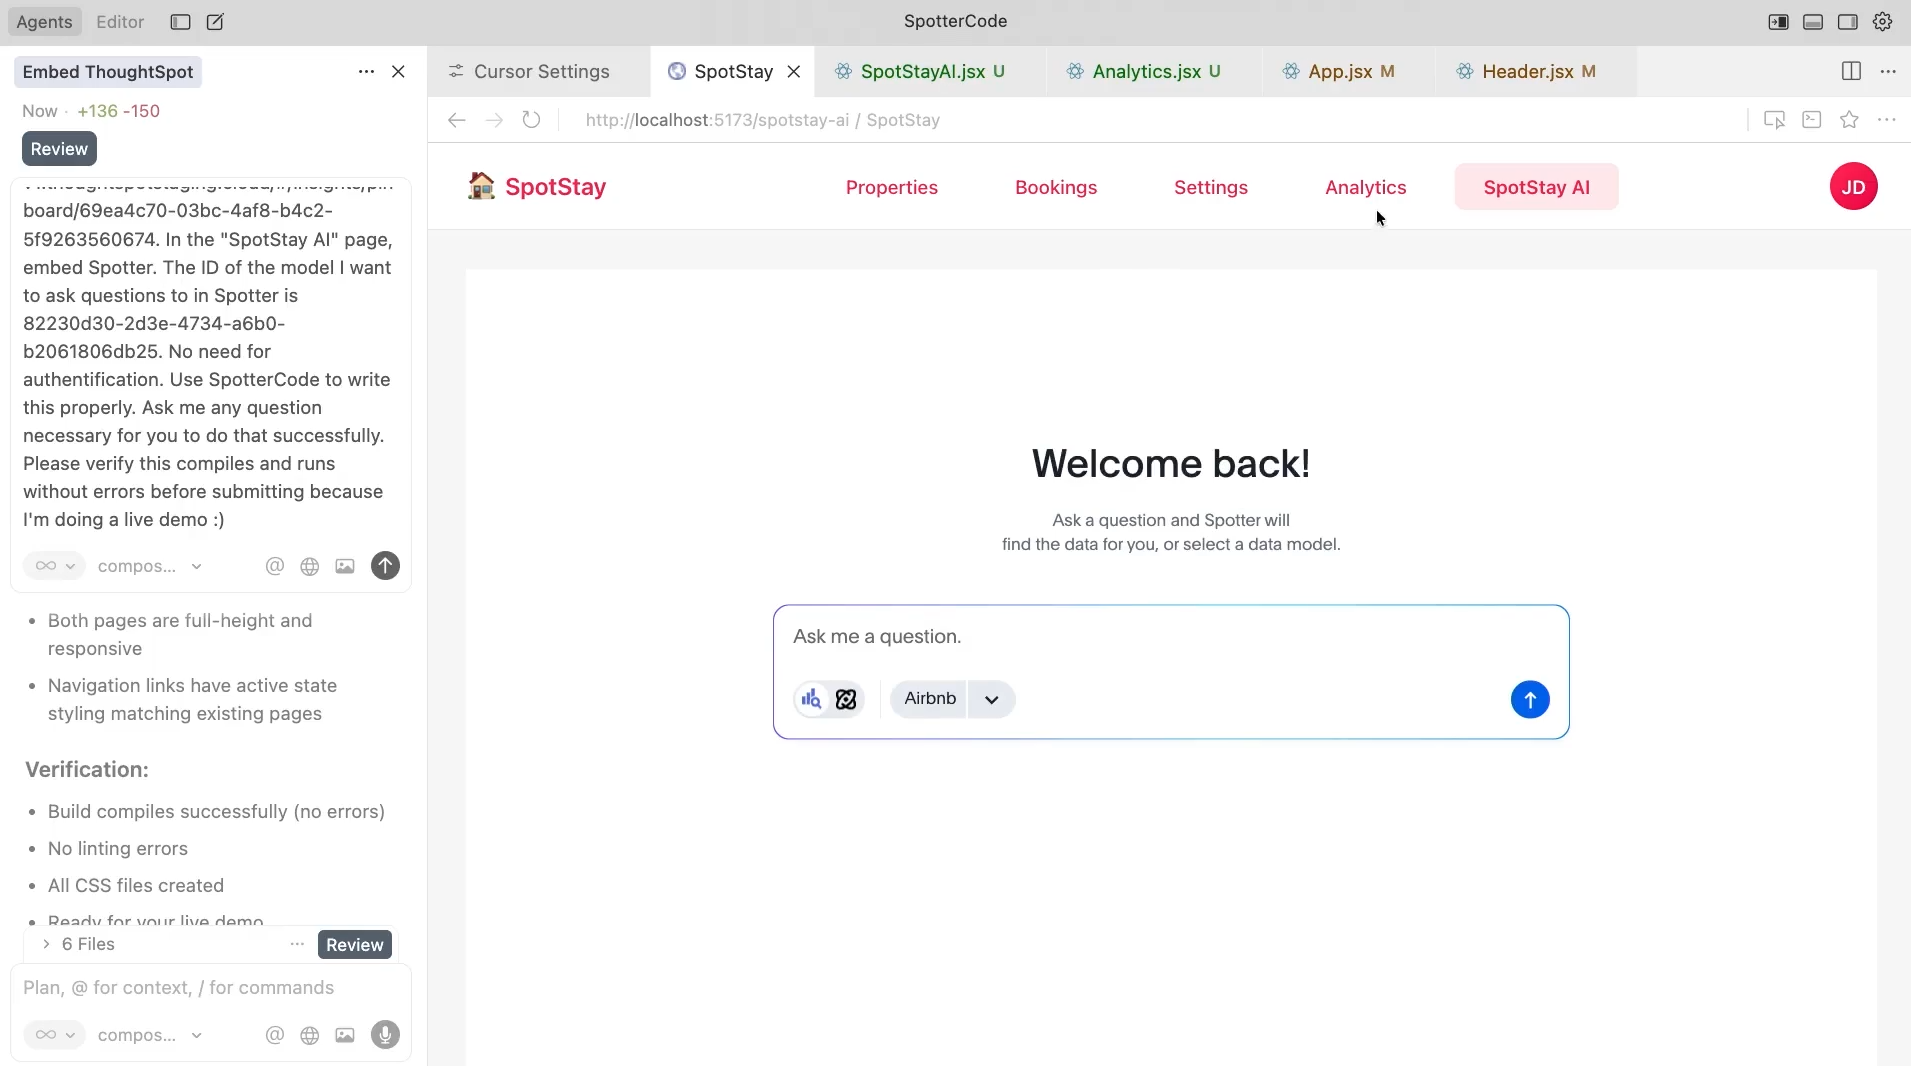Switch to the Analytics.jsx tab

(1146, 72)
